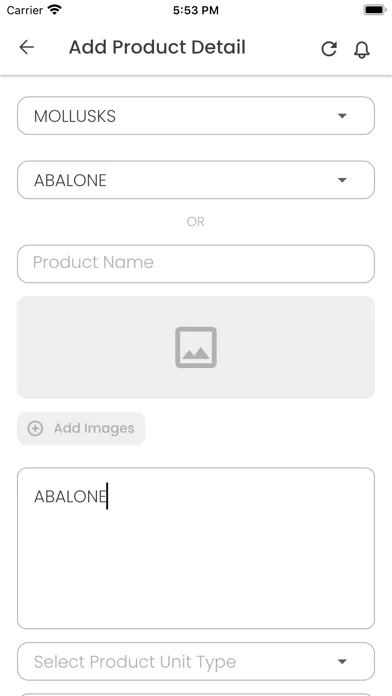Tap the Carrier label in status bar

pyautogui.click(x=25, y=10)
